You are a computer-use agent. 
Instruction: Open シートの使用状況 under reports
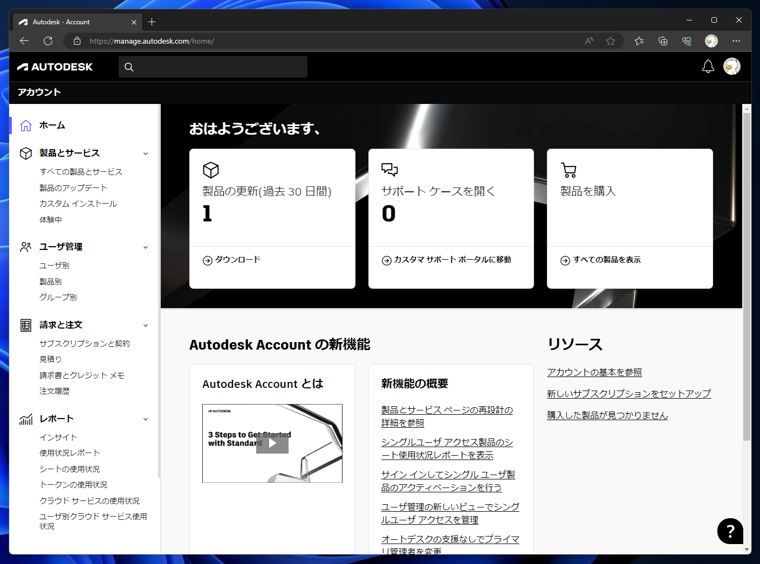[x=70, y=469]
